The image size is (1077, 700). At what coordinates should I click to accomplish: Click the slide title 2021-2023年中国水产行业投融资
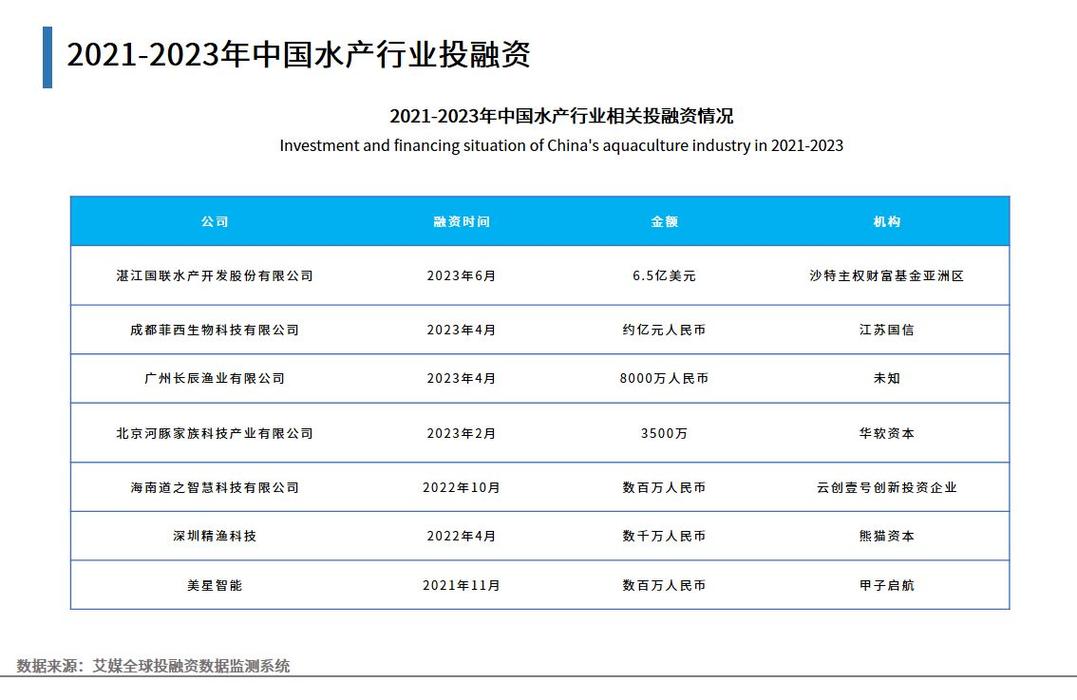tap(300, 57)
